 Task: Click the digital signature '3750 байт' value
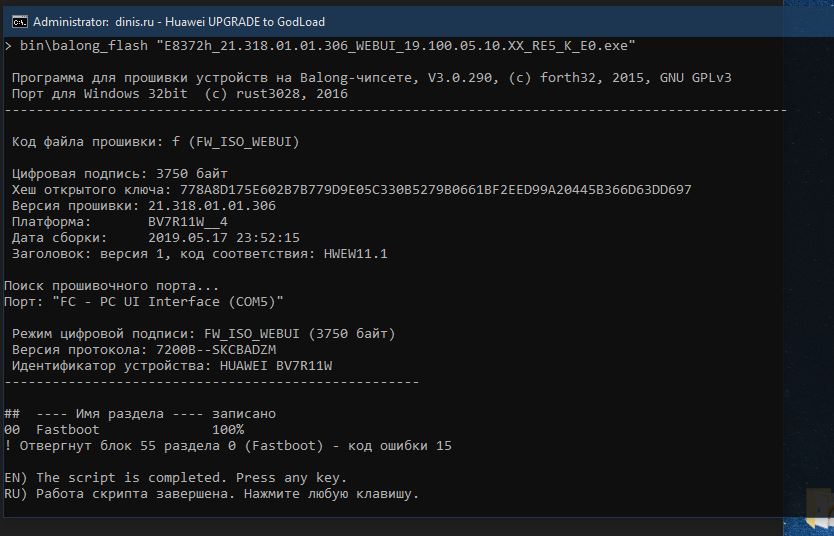coord(192,174)
